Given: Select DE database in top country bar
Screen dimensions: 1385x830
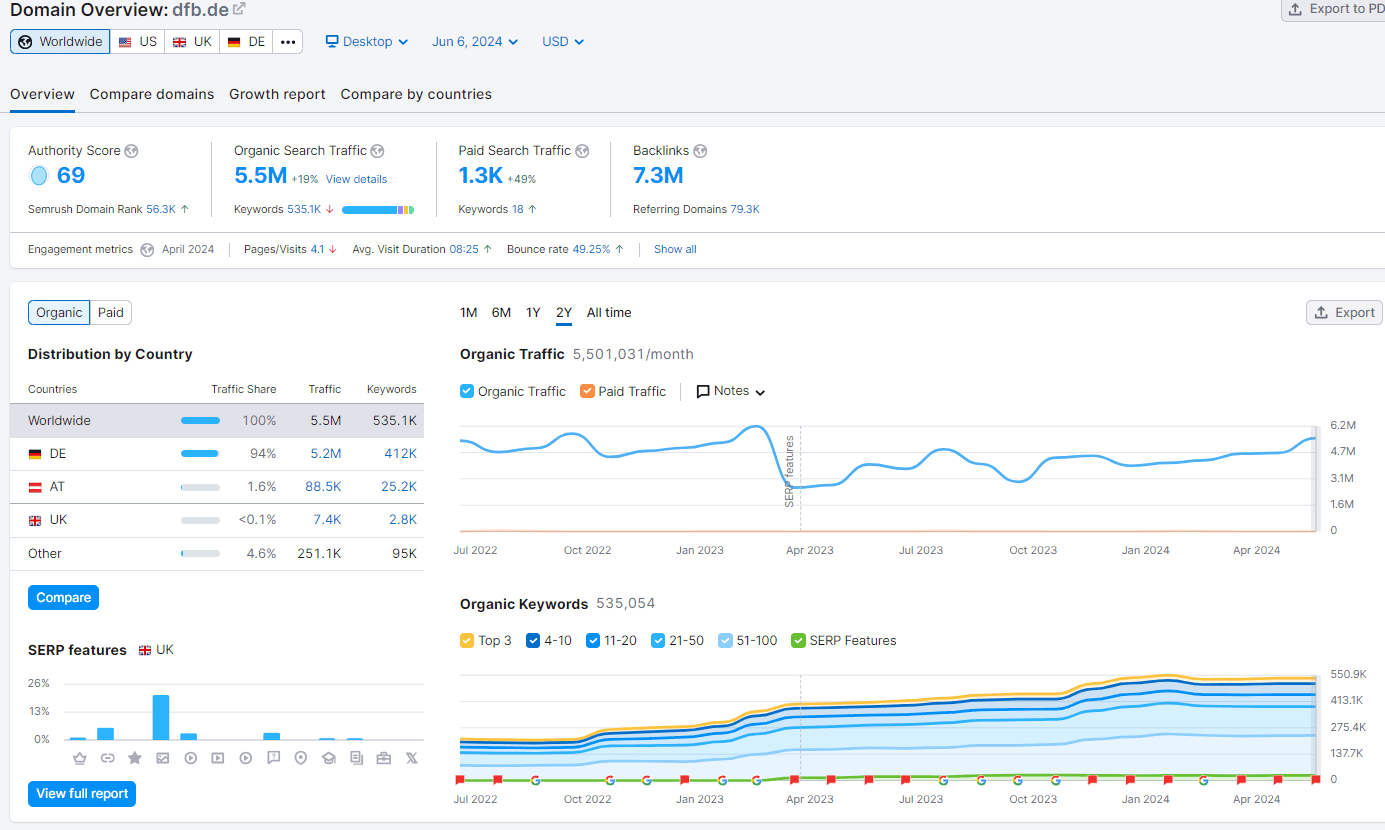Looking at the screenshot, I should click(246, 42).
